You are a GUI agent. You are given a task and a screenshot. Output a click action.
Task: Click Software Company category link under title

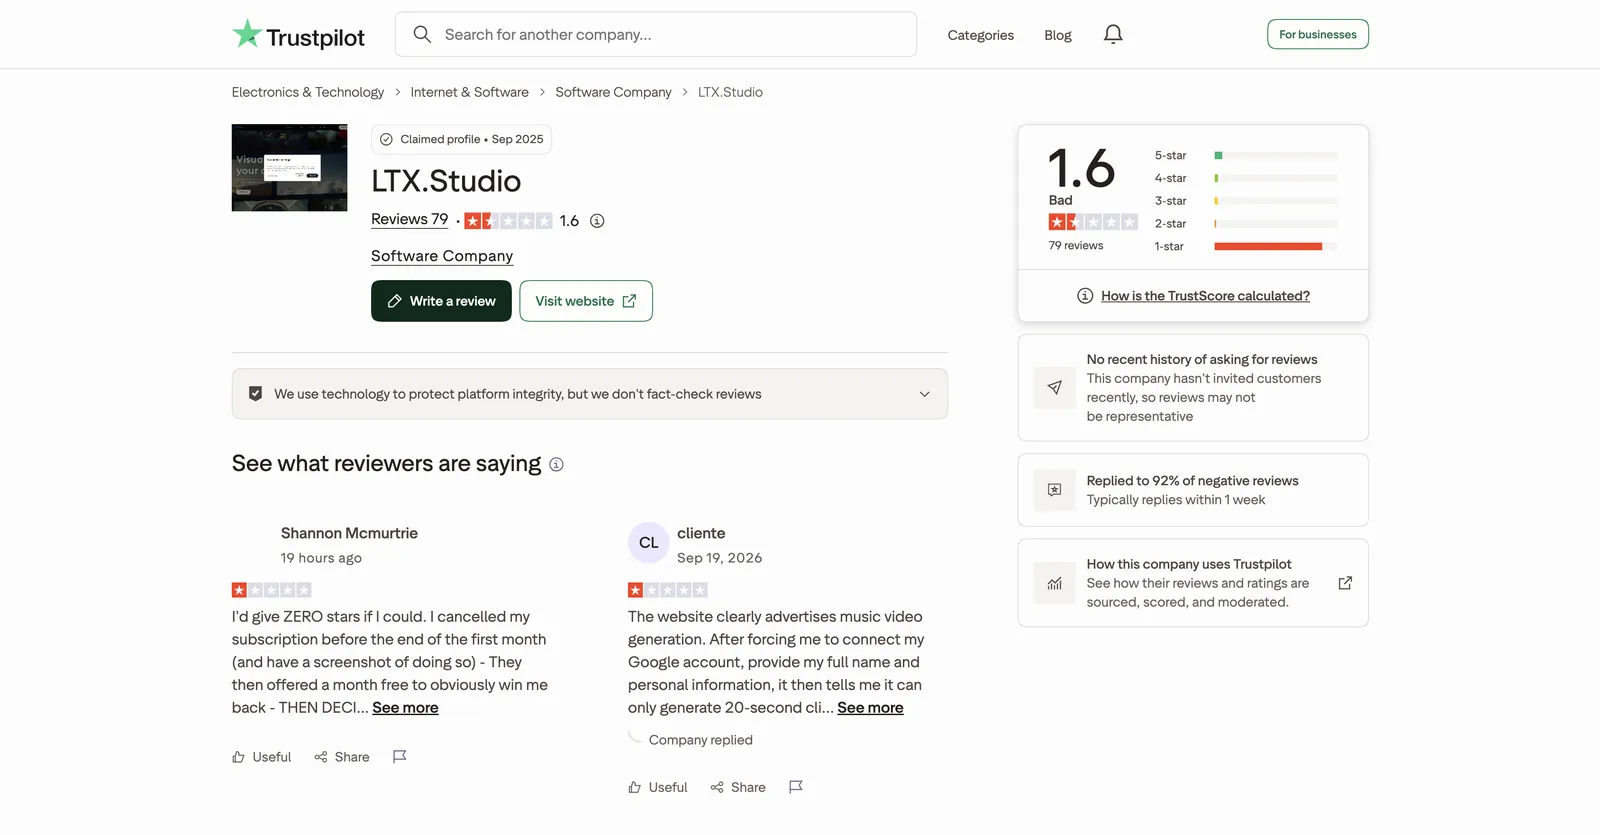[x=442, y=256]
